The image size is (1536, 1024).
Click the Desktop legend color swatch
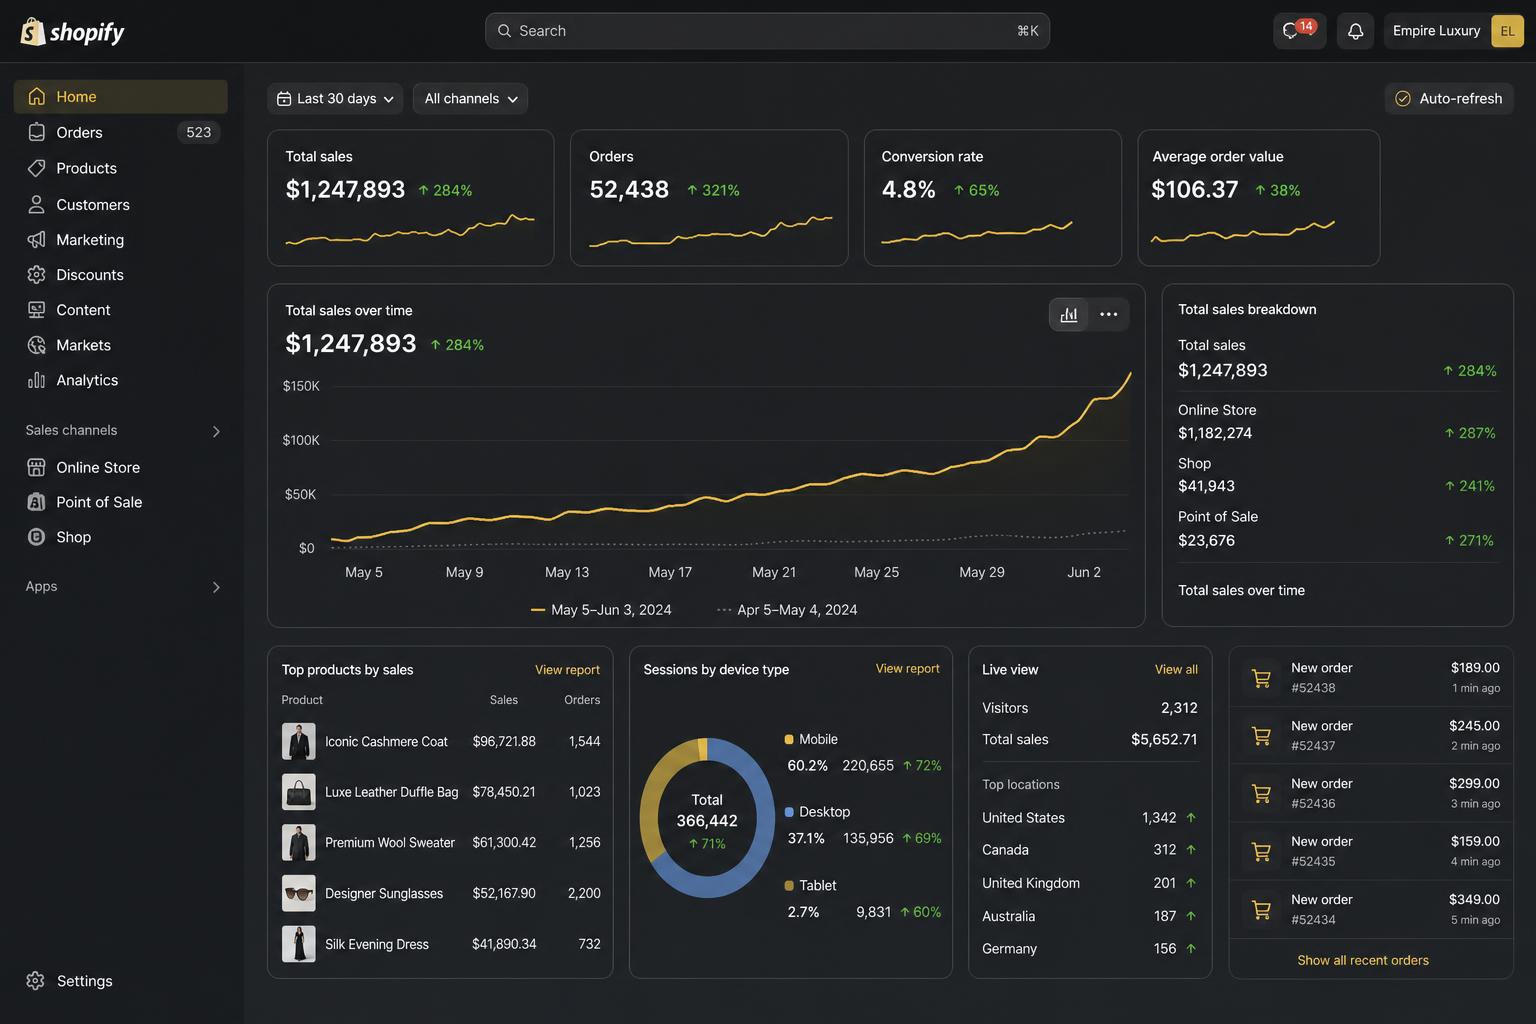pos(789,812)
